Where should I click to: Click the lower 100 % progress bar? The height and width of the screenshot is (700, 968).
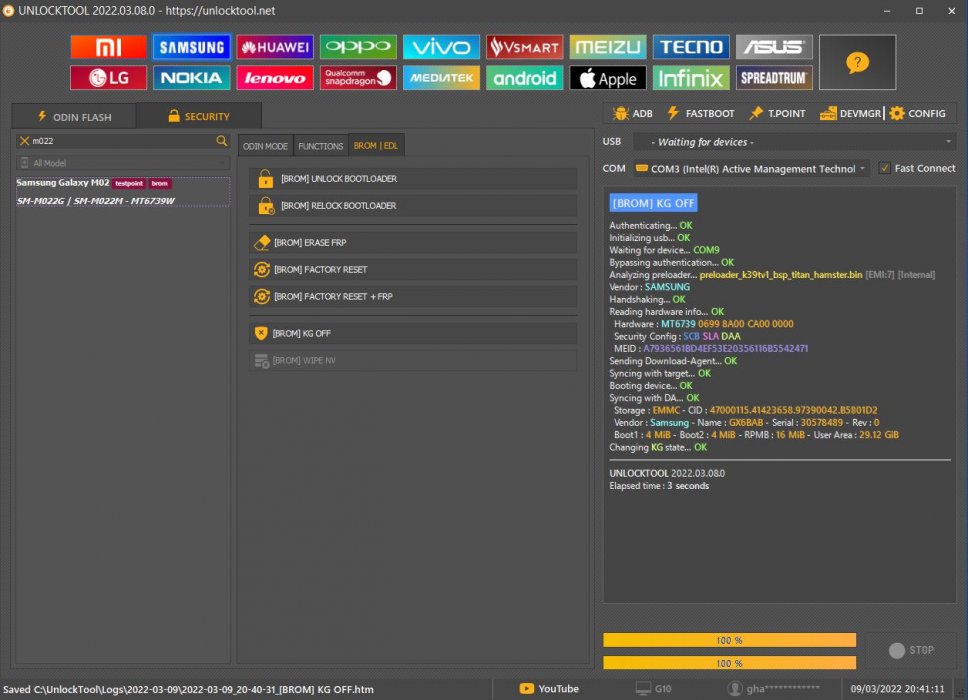pos(729,663)
